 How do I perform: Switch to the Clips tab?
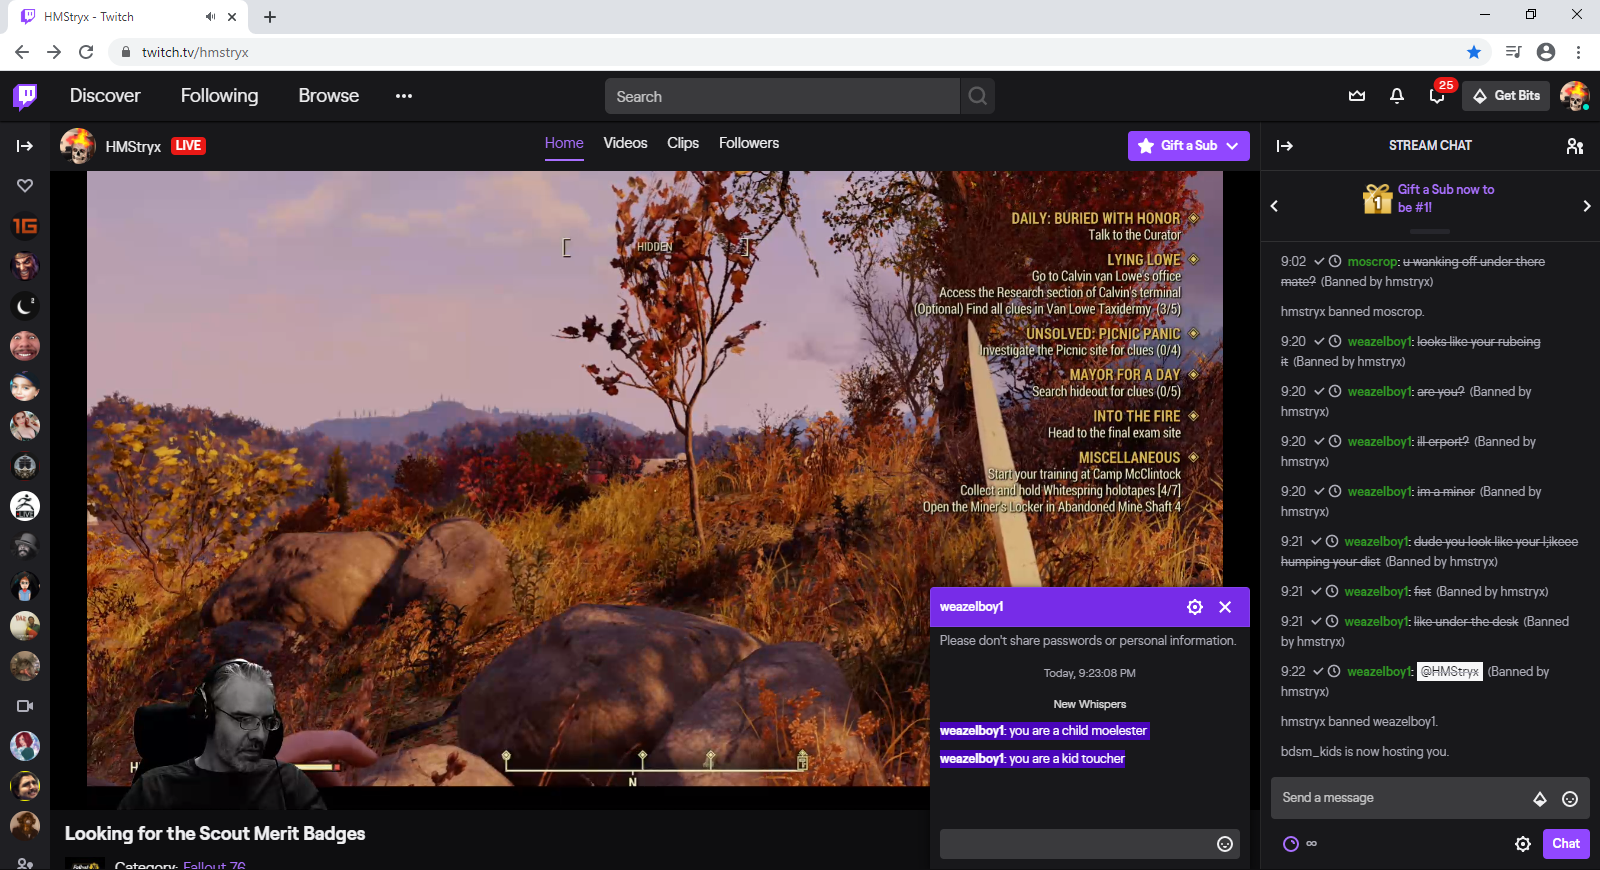pos(683,143)
